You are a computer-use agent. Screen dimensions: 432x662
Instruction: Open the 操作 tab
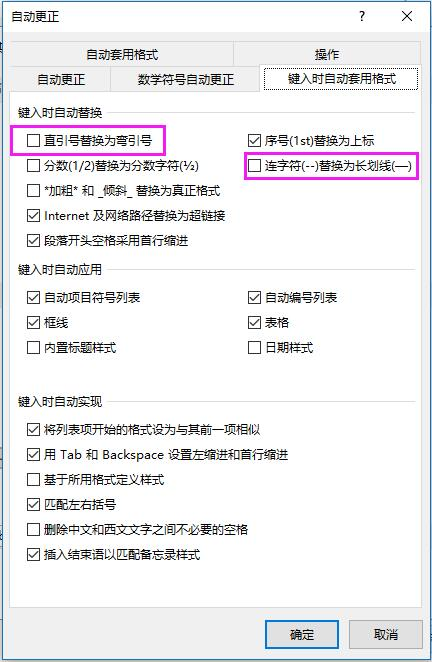click(x=327, y=54)
